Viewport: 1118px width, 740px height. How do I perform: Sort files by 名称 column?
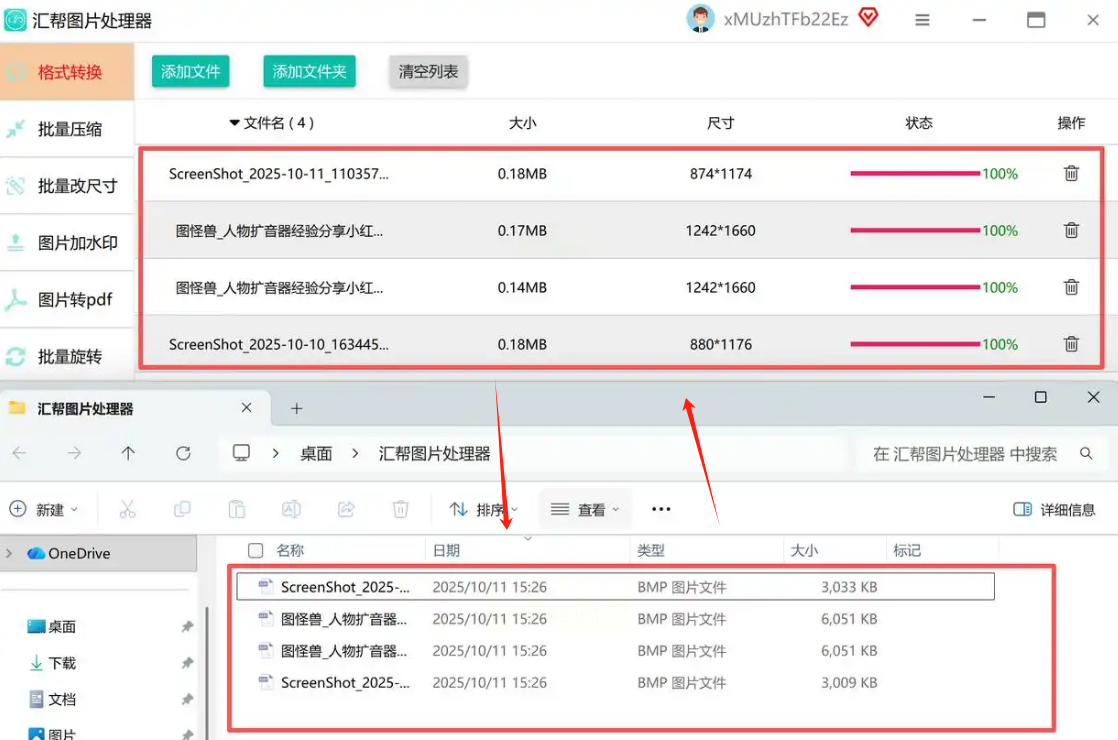coord(289,550)
